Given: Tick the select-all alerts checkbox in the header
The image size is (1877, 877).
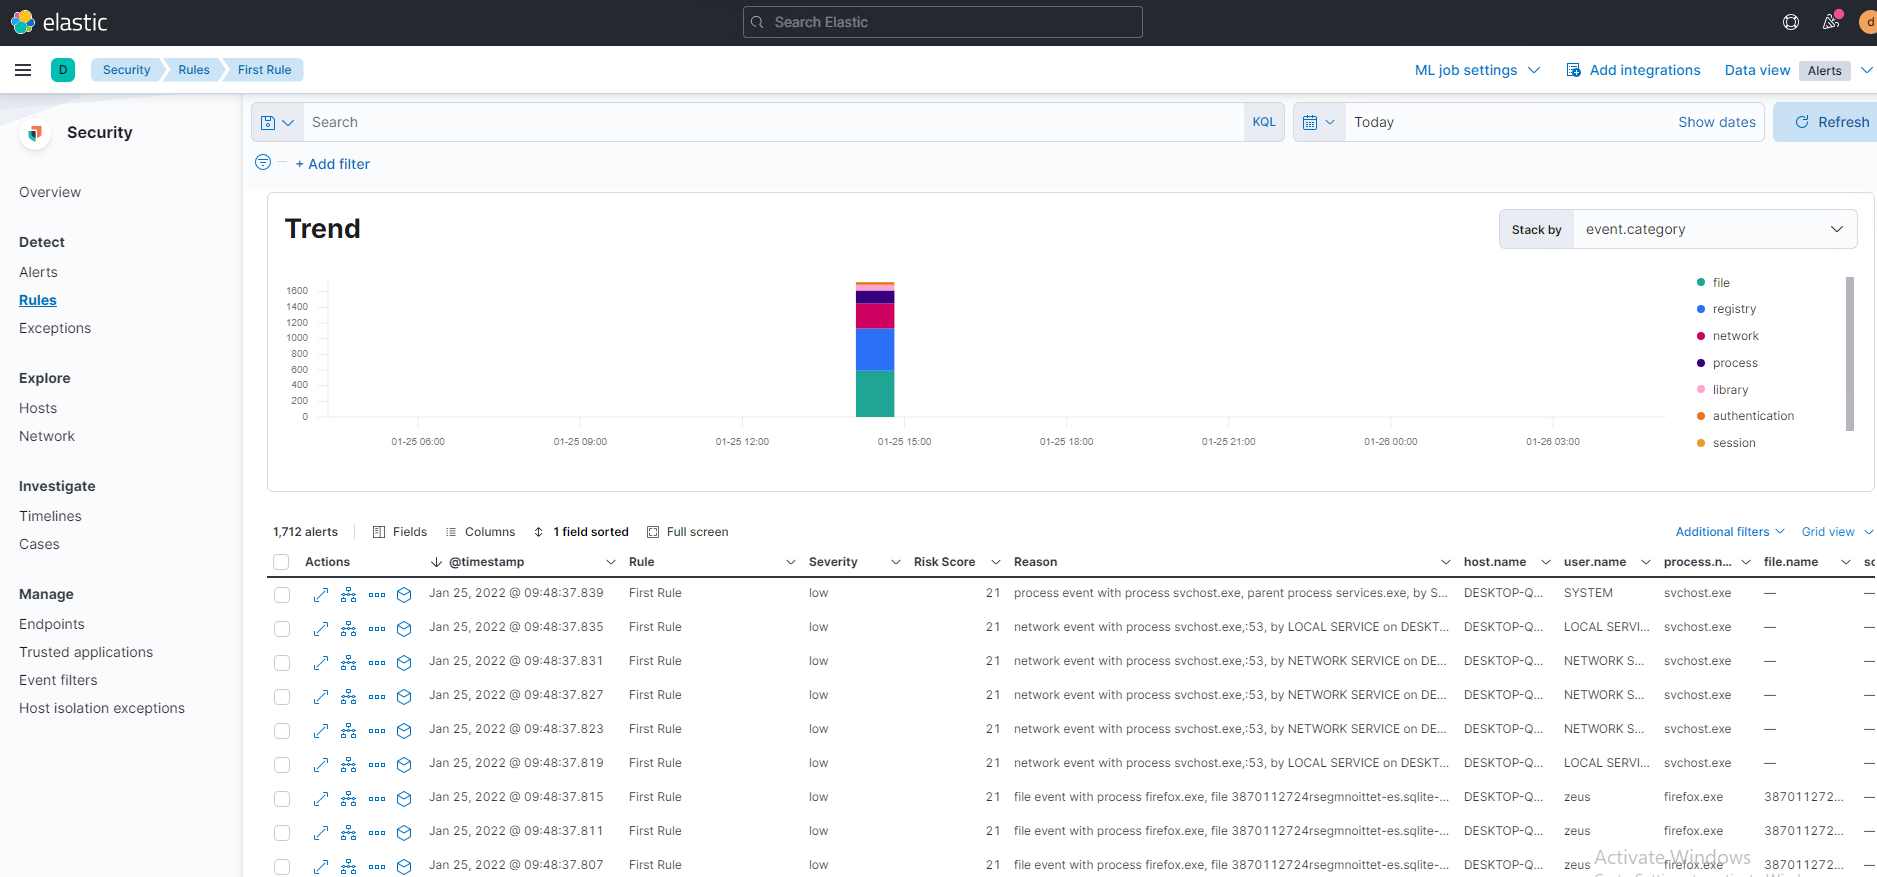Looking at the screenshot, I should [x=281, y=562].
